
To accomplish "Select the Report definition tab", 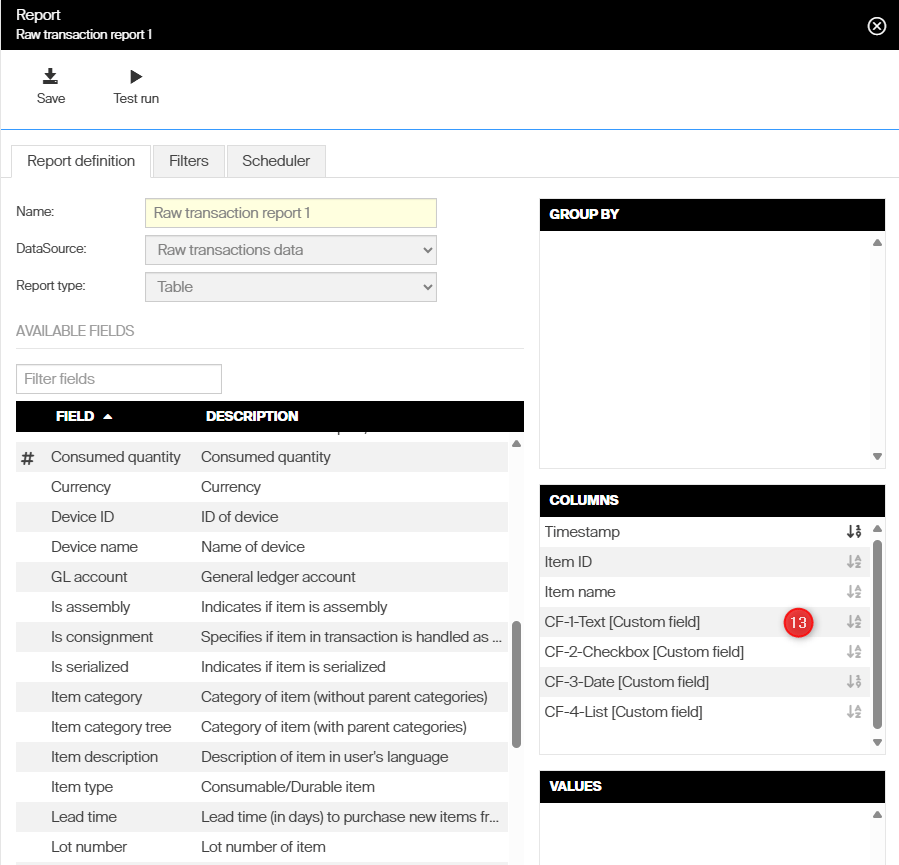I will pyautogui.click(x=81, y=161).
